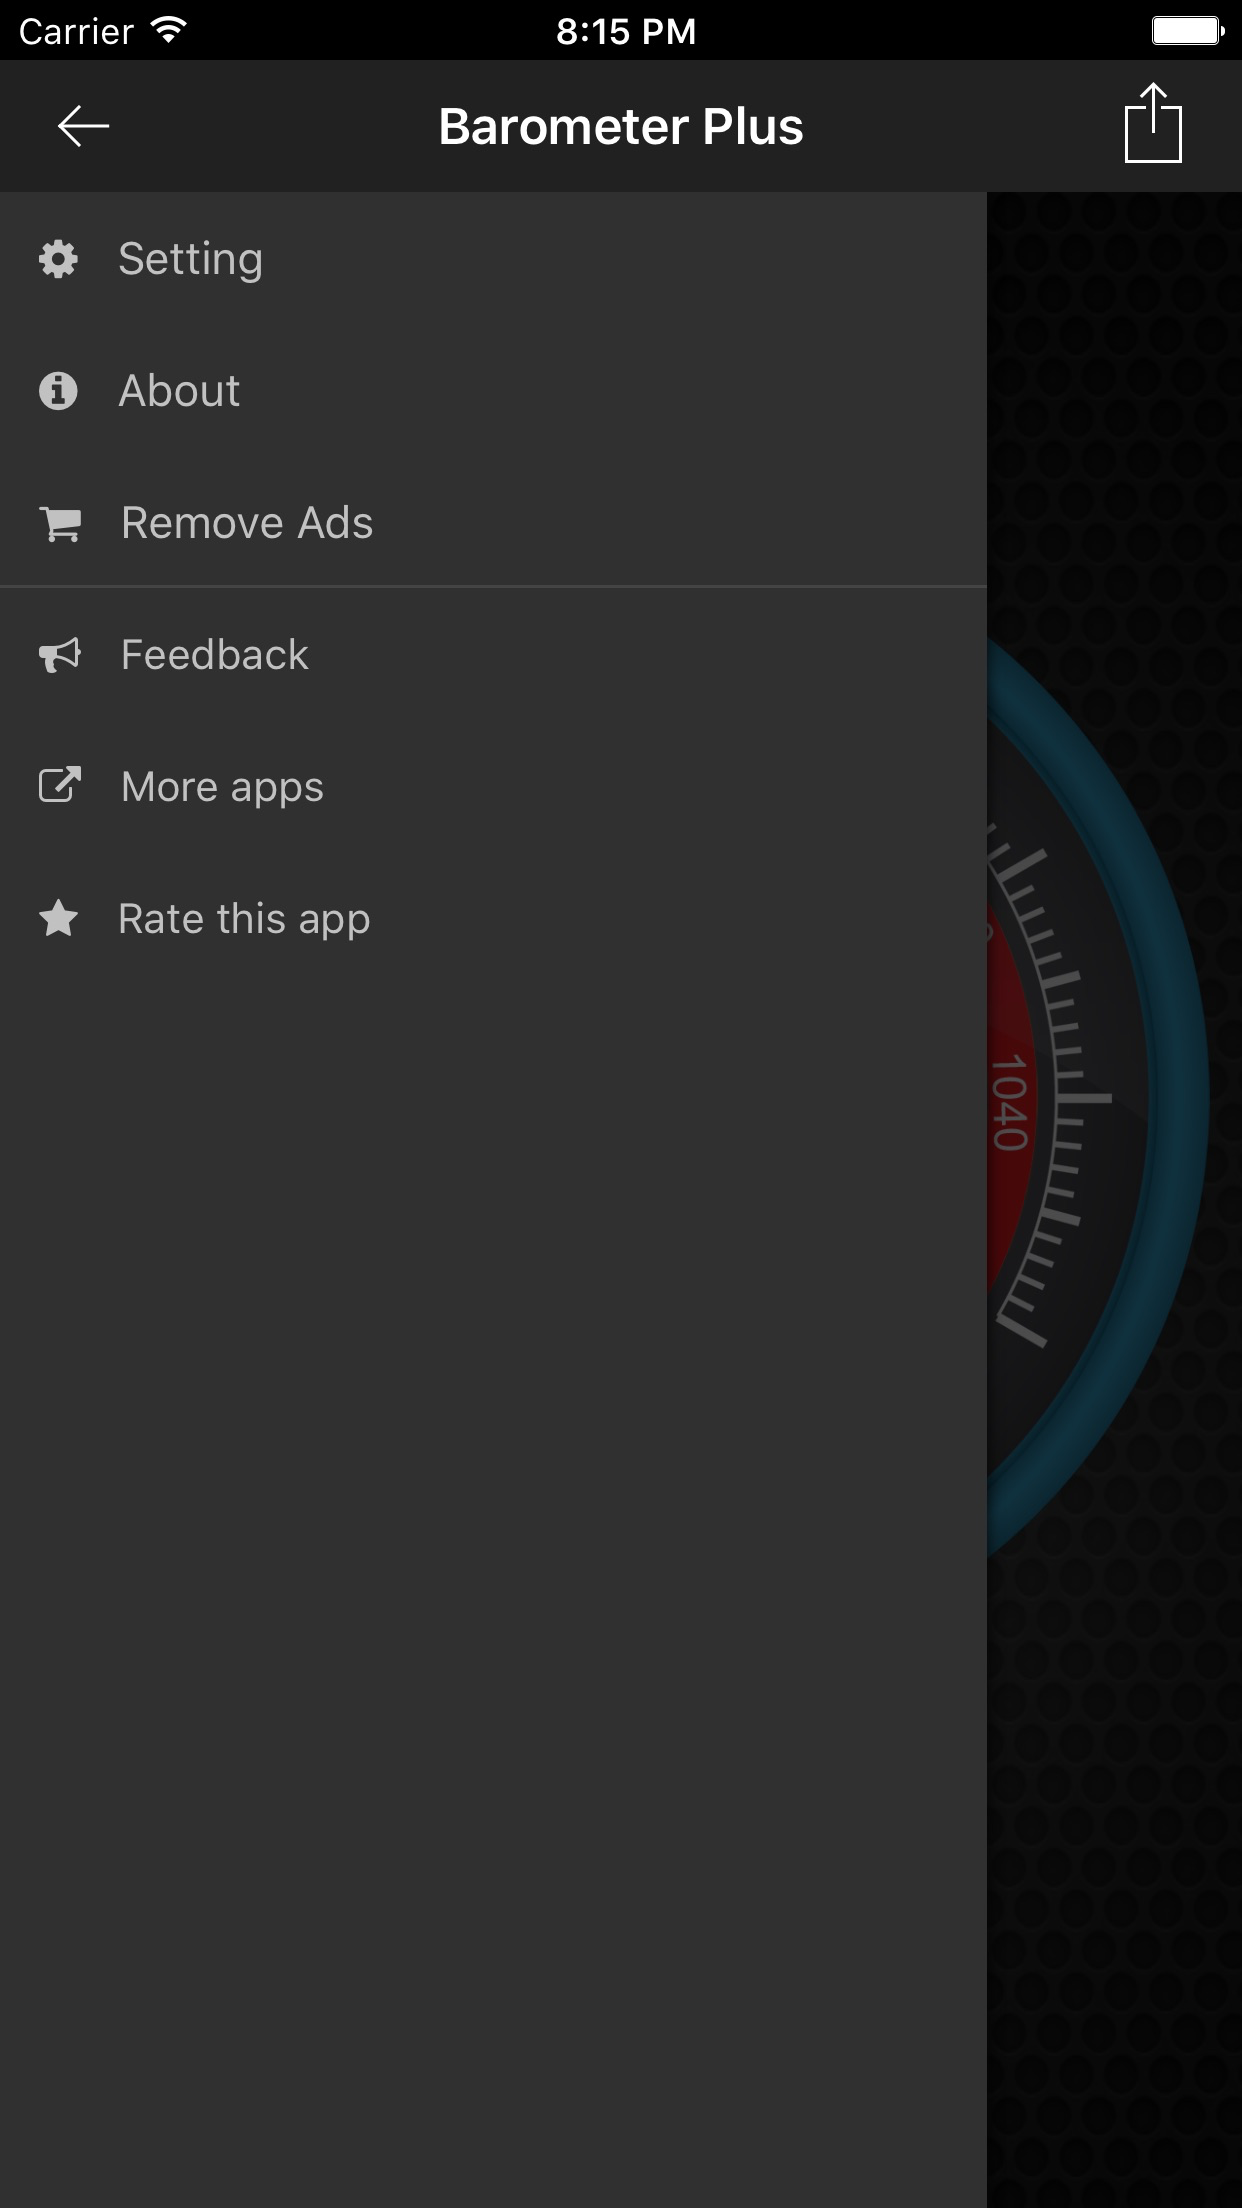Click the Barometer Plus title
The width and height of the screenshot is (1242, 2208).
pyautogui.click(x=621, y=127)
